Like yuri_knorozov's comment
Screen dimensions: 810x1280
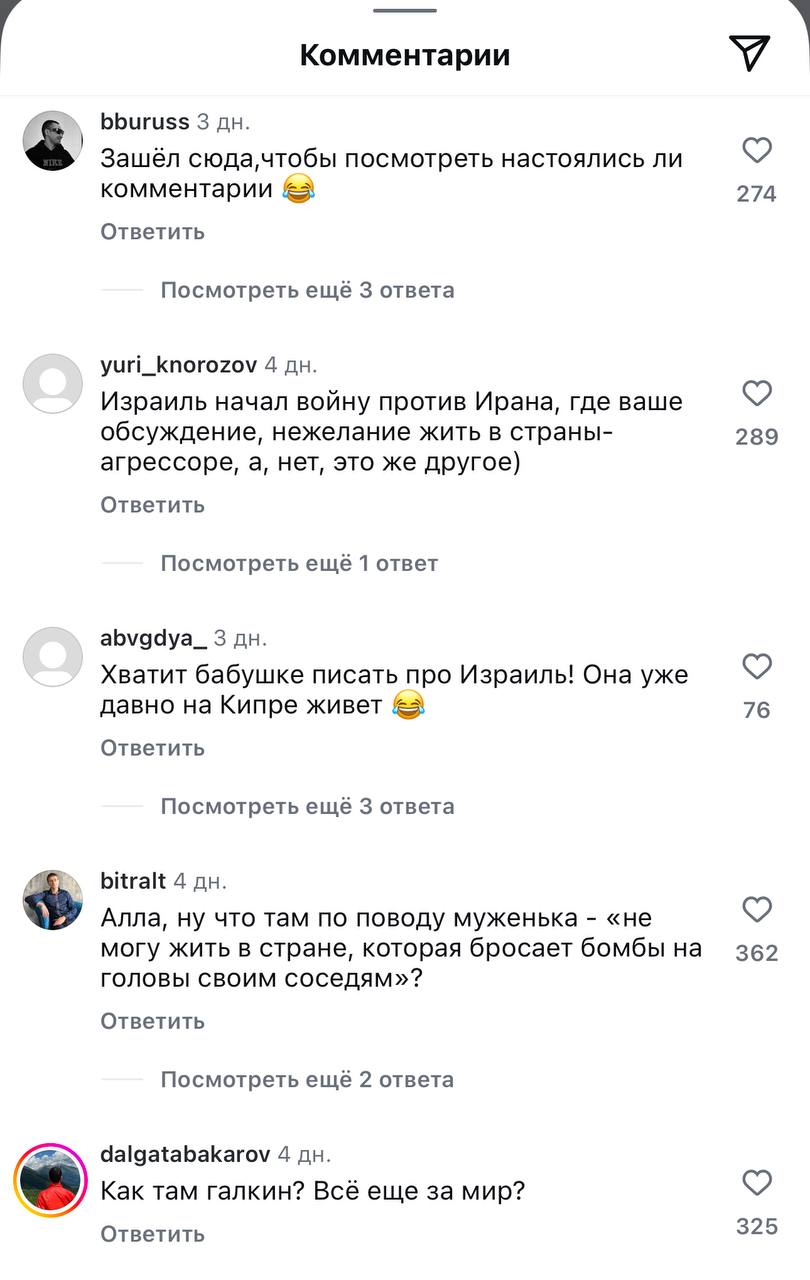pyautogui.click(x=757, y=394)
